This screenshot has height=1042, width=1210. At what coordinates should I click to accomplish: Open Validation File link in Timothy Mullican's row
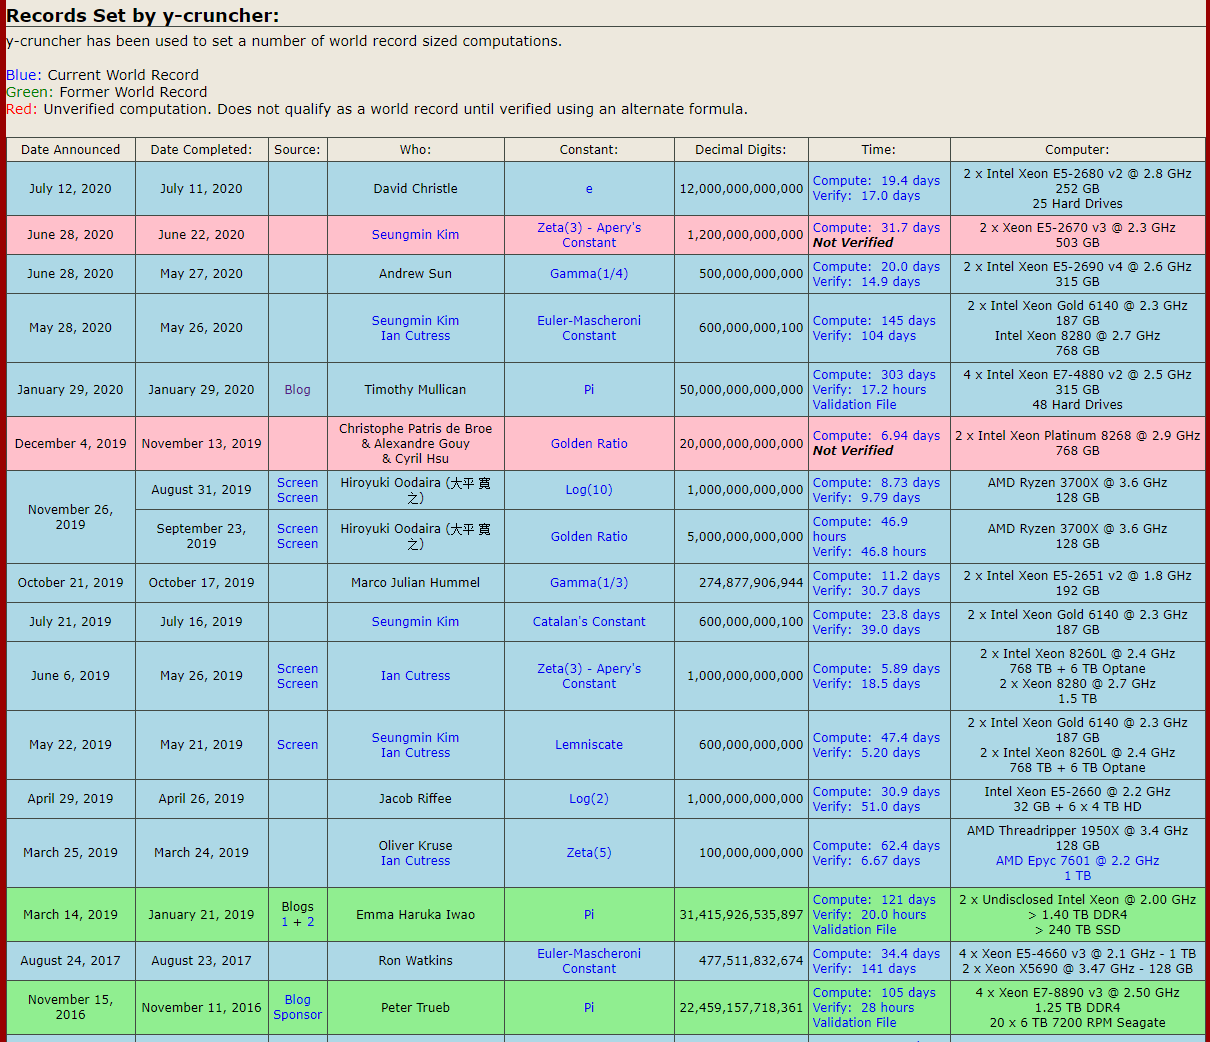(x=854, y=405)
